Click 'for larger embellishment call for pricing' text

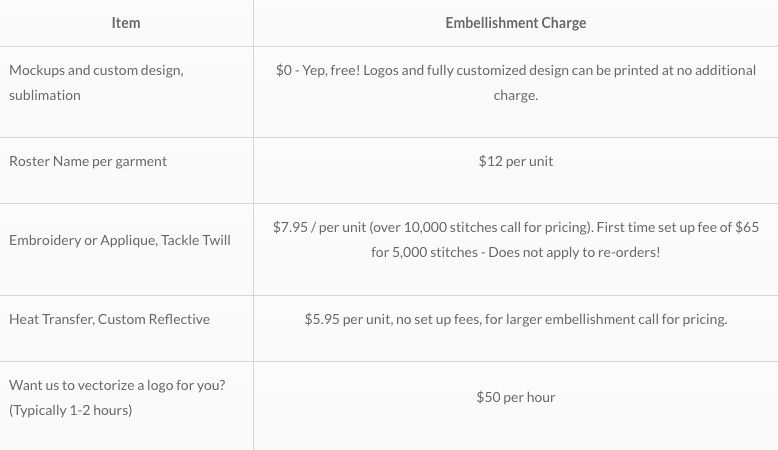coord(606,319)
